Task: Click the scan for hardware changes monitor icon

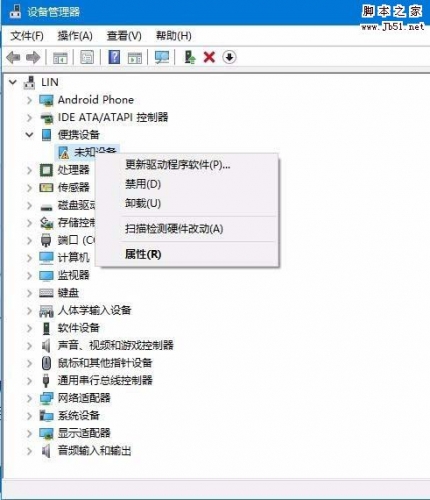Action: [x=162, y=57]
